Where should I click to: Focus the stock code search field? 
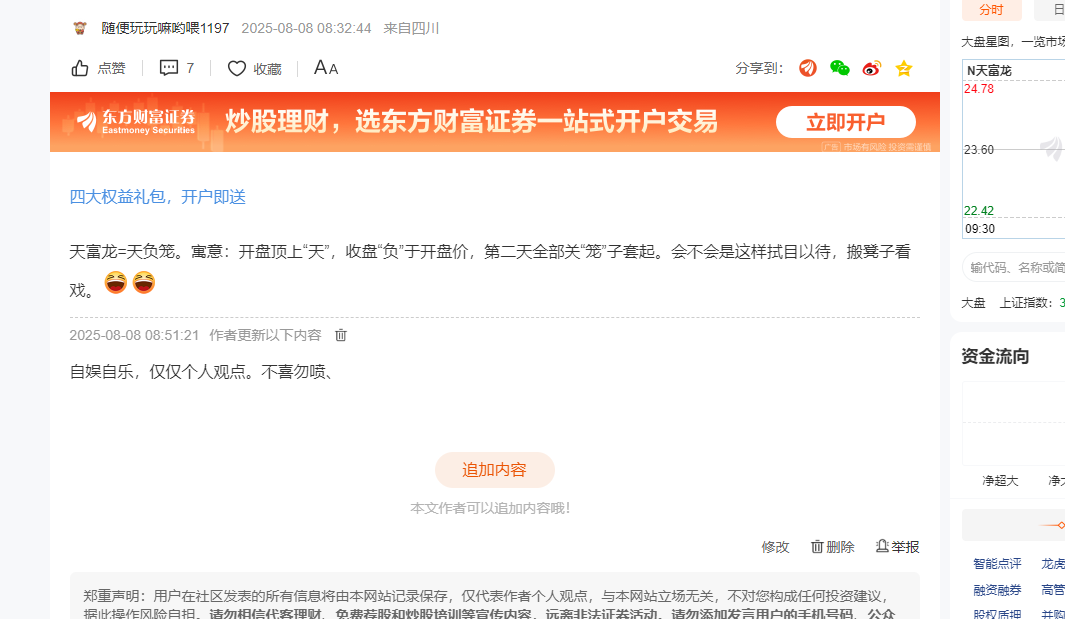pyautogui.click(x=1013, y=268)
